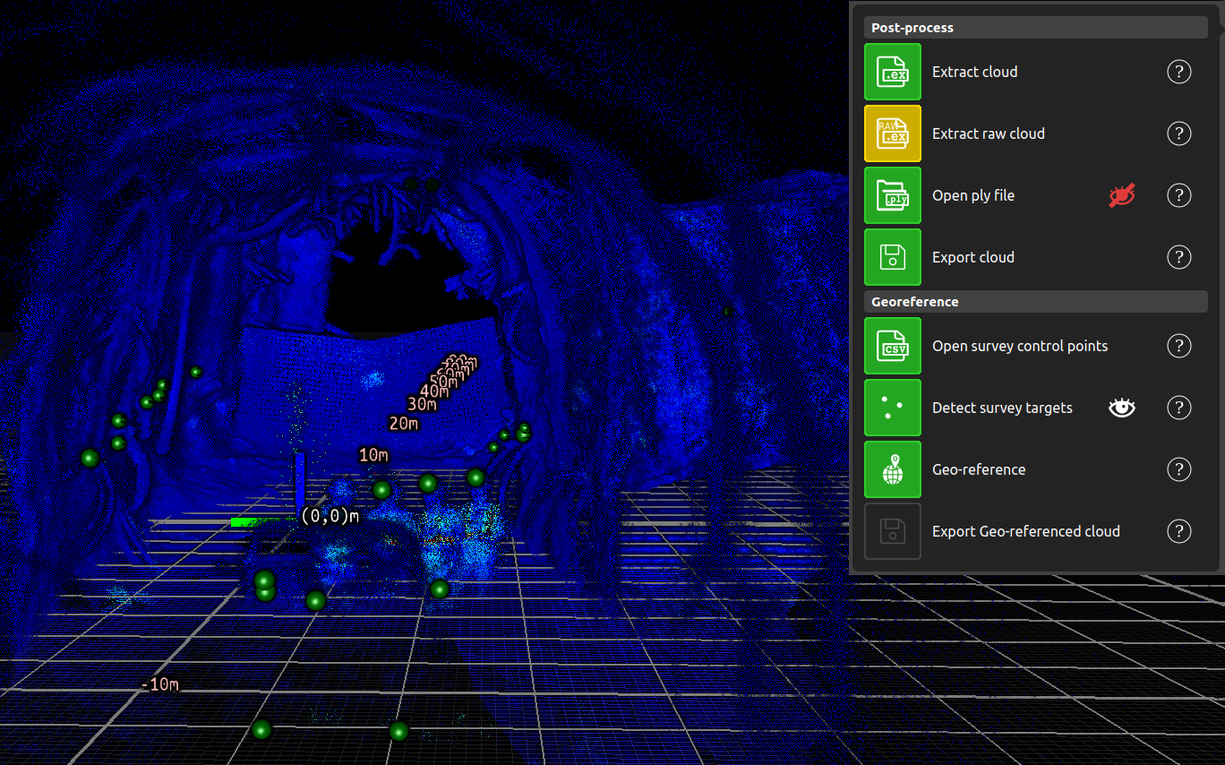Click the Open ply file folder icon
The image size is (1225, 765).
tap(892, 195)
